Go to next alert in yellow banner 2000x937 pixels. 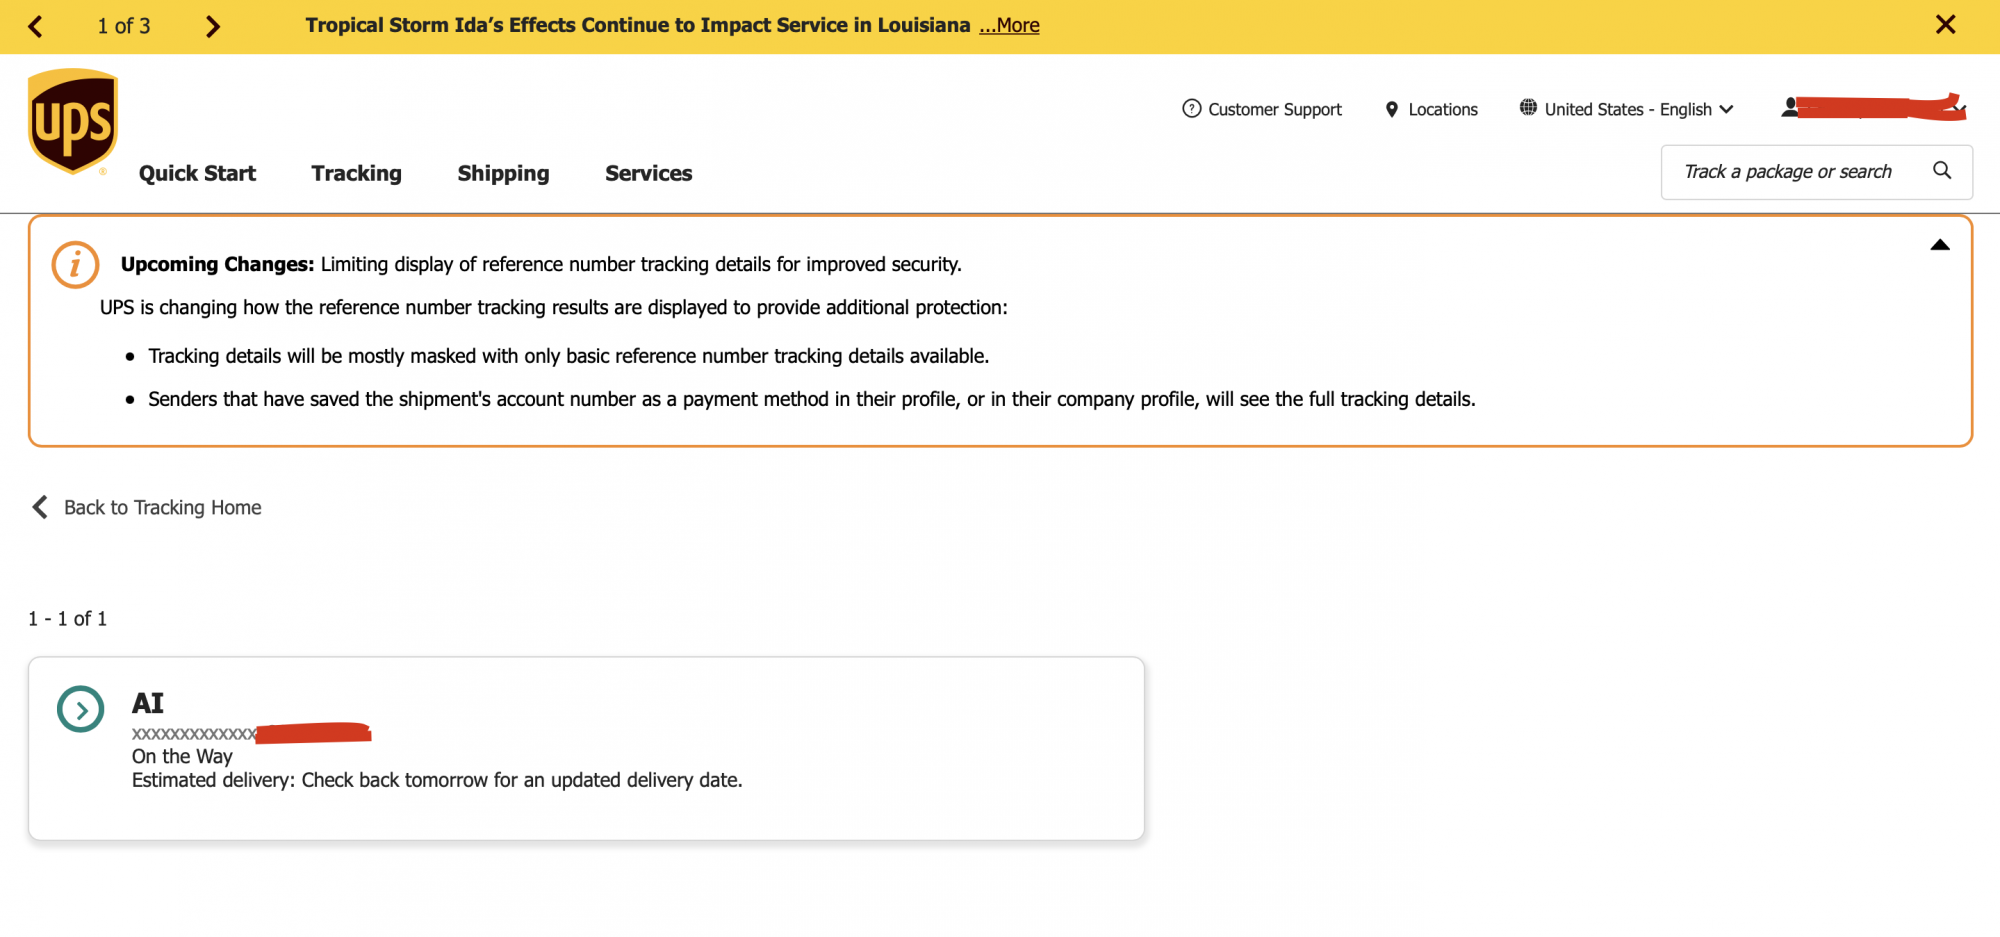[x=212, y=26]
